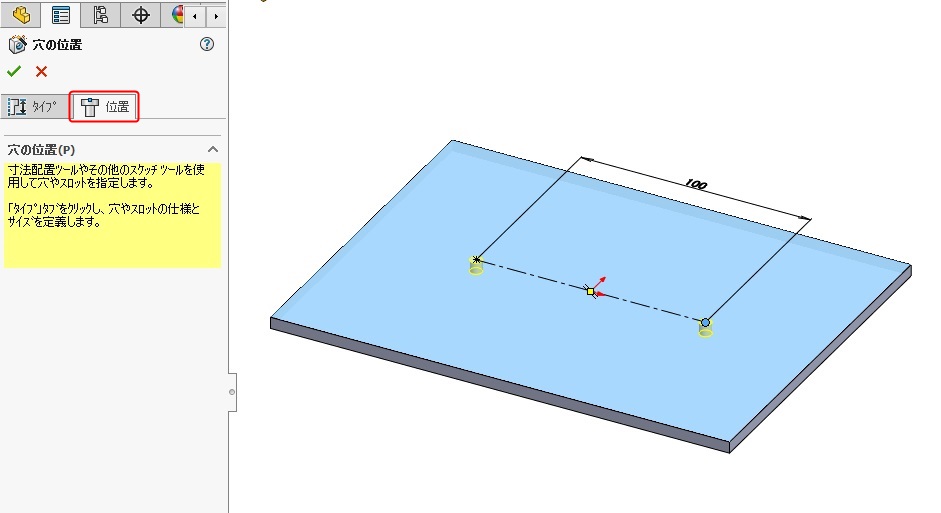This screenshot has width=941, height=513.
Task: Switch to the PropertyManager tab
Action: click(61, 15)
